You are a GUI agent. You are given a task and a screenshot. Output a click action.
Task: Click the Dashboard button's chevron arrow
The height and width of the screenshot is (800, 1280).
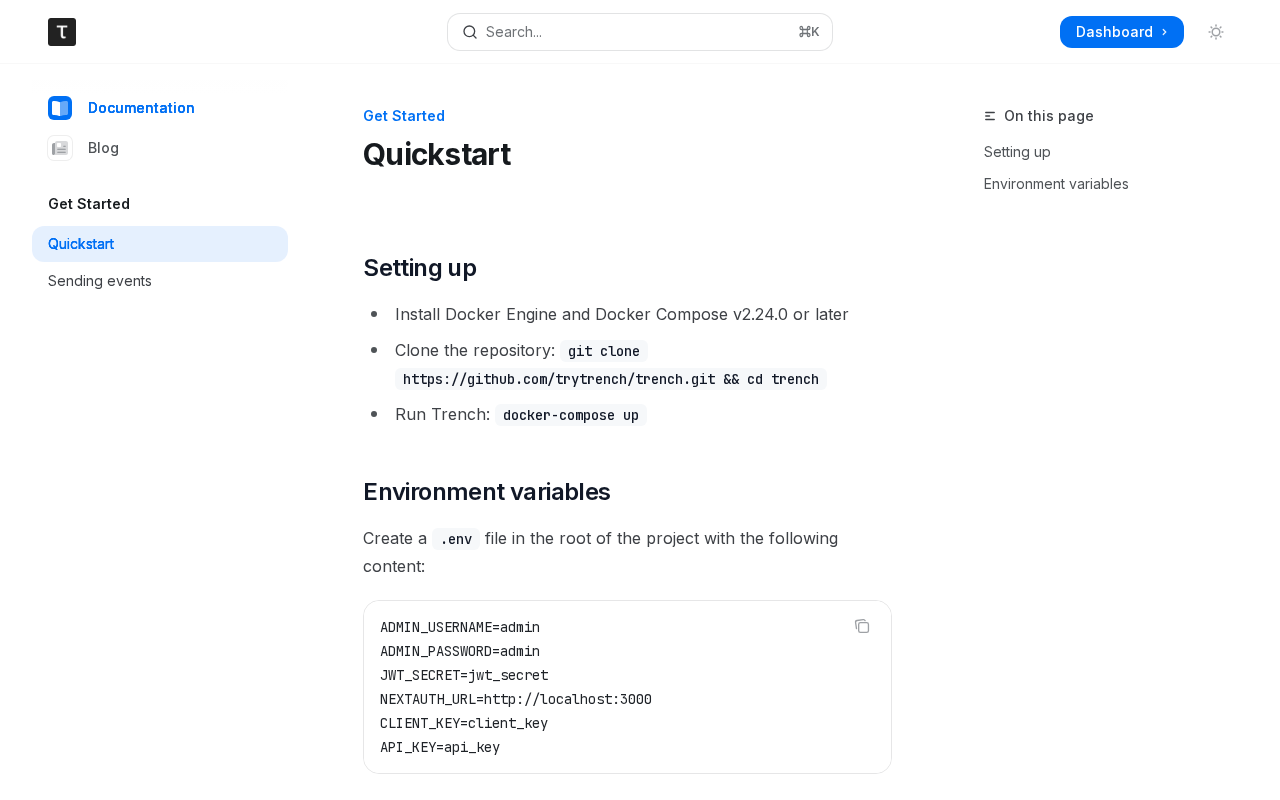[1164, 32]
